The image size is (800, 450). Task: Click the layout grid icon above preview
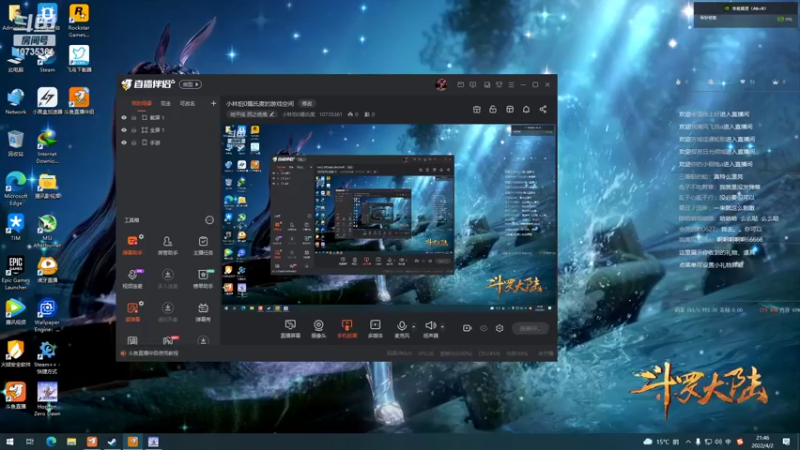point(510,109)
